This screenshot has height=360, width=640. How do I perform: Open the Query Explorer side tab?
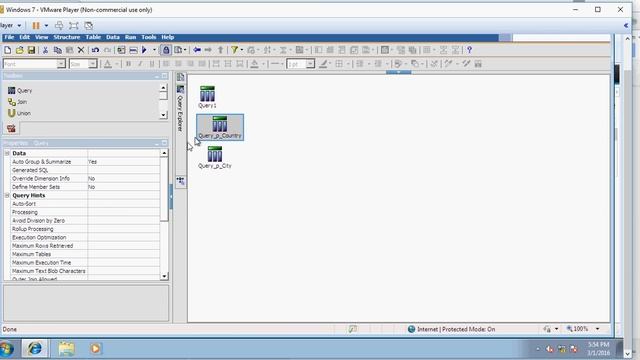click(180, 109)
